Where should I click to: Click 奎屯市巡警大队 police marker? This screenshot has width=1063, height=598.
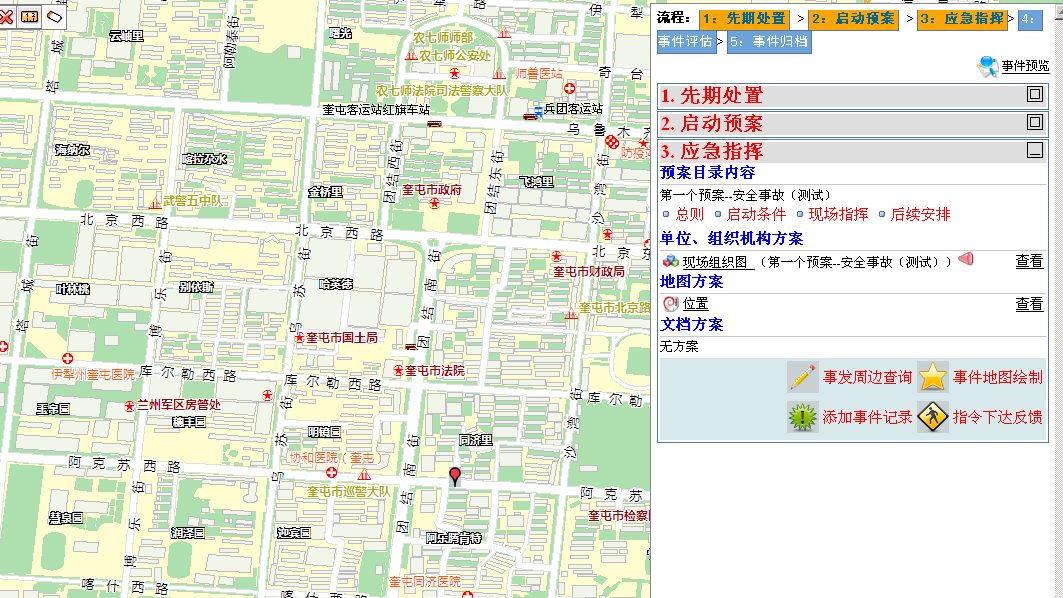click(x=364, y=475)
